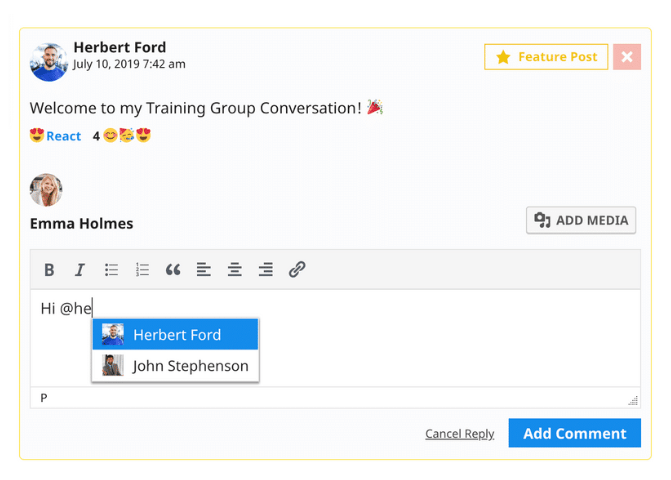
Task: Choose John Stephenson from mention list
Action: (176, 366)
